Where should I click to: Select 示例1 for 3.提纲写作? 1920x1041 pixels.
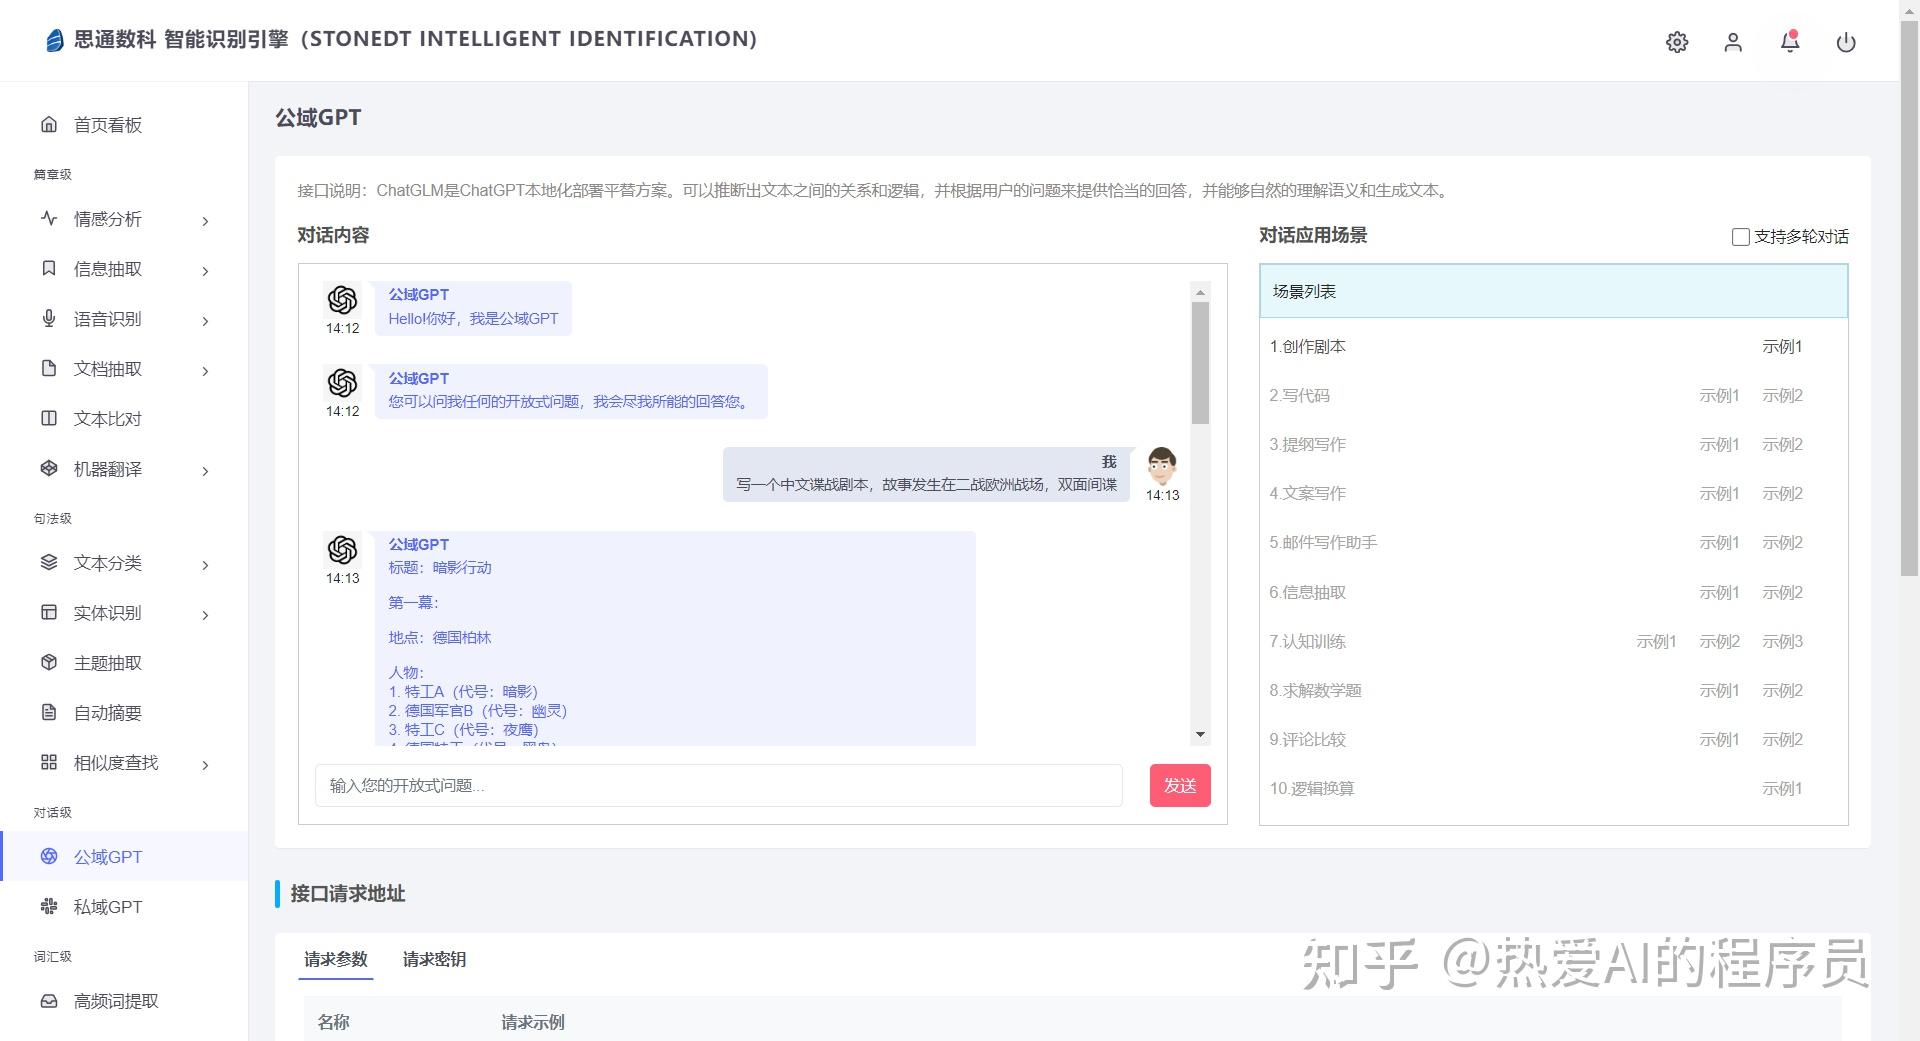tap(1719, 445)
